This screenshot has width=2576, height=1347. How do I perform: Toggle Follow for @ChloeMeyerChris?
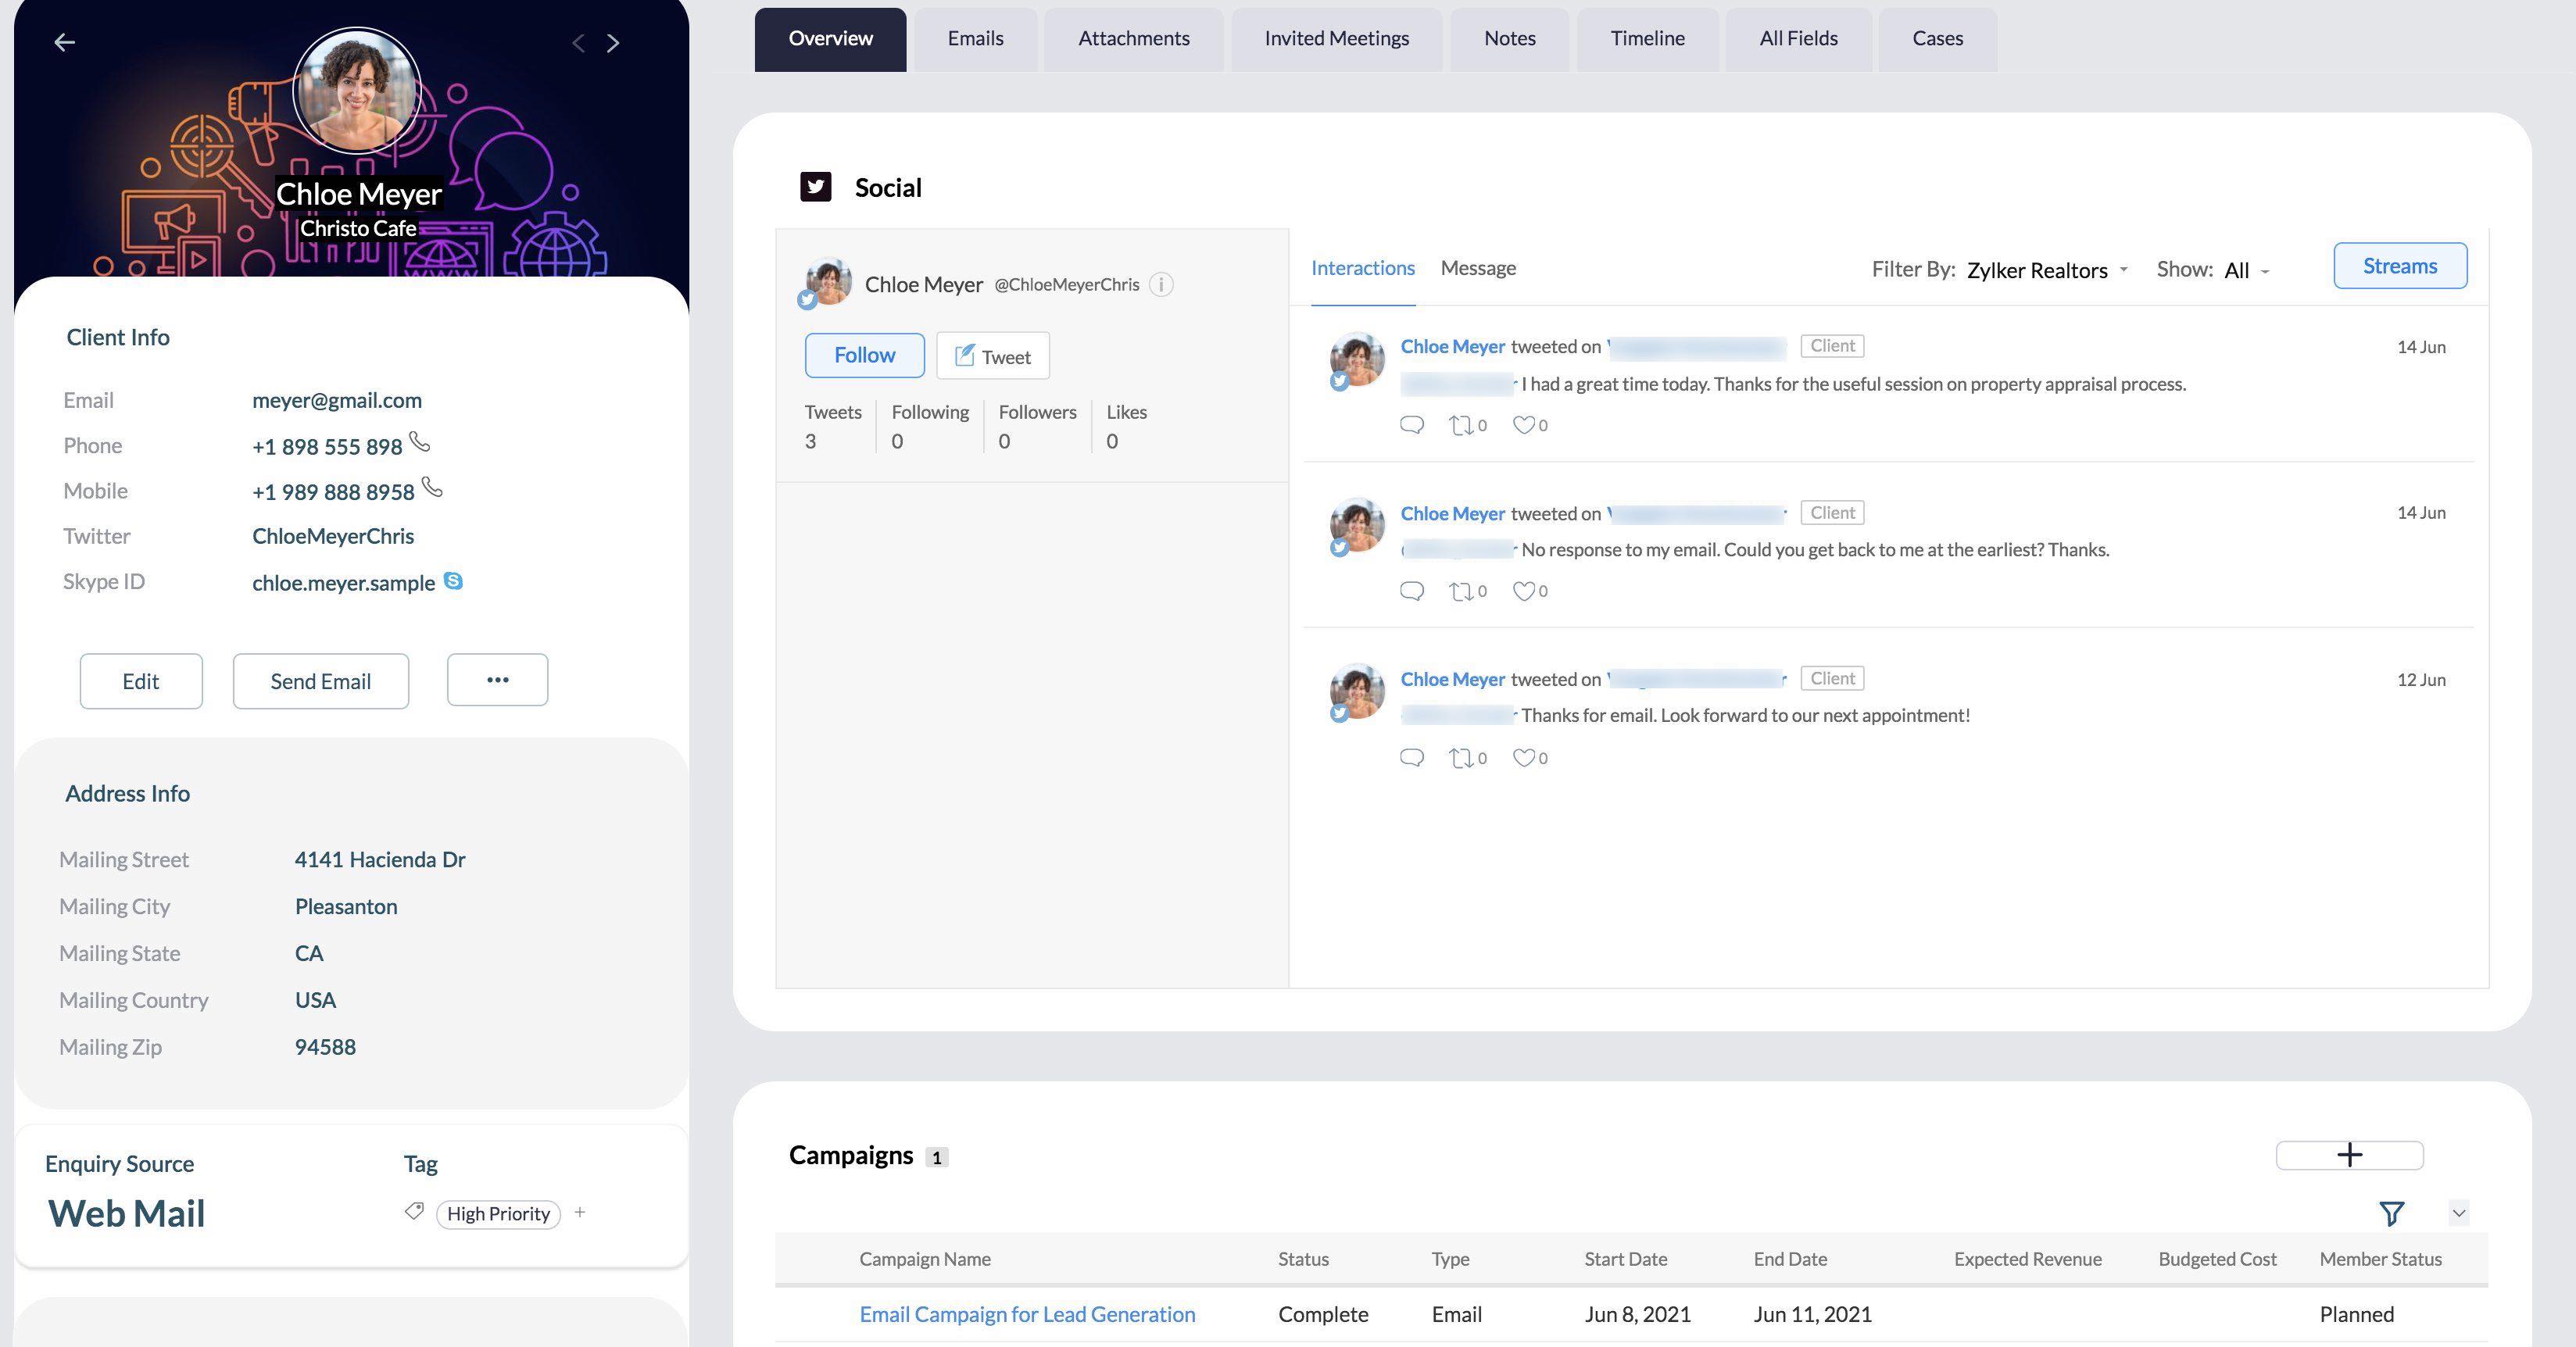coord(864,355)
